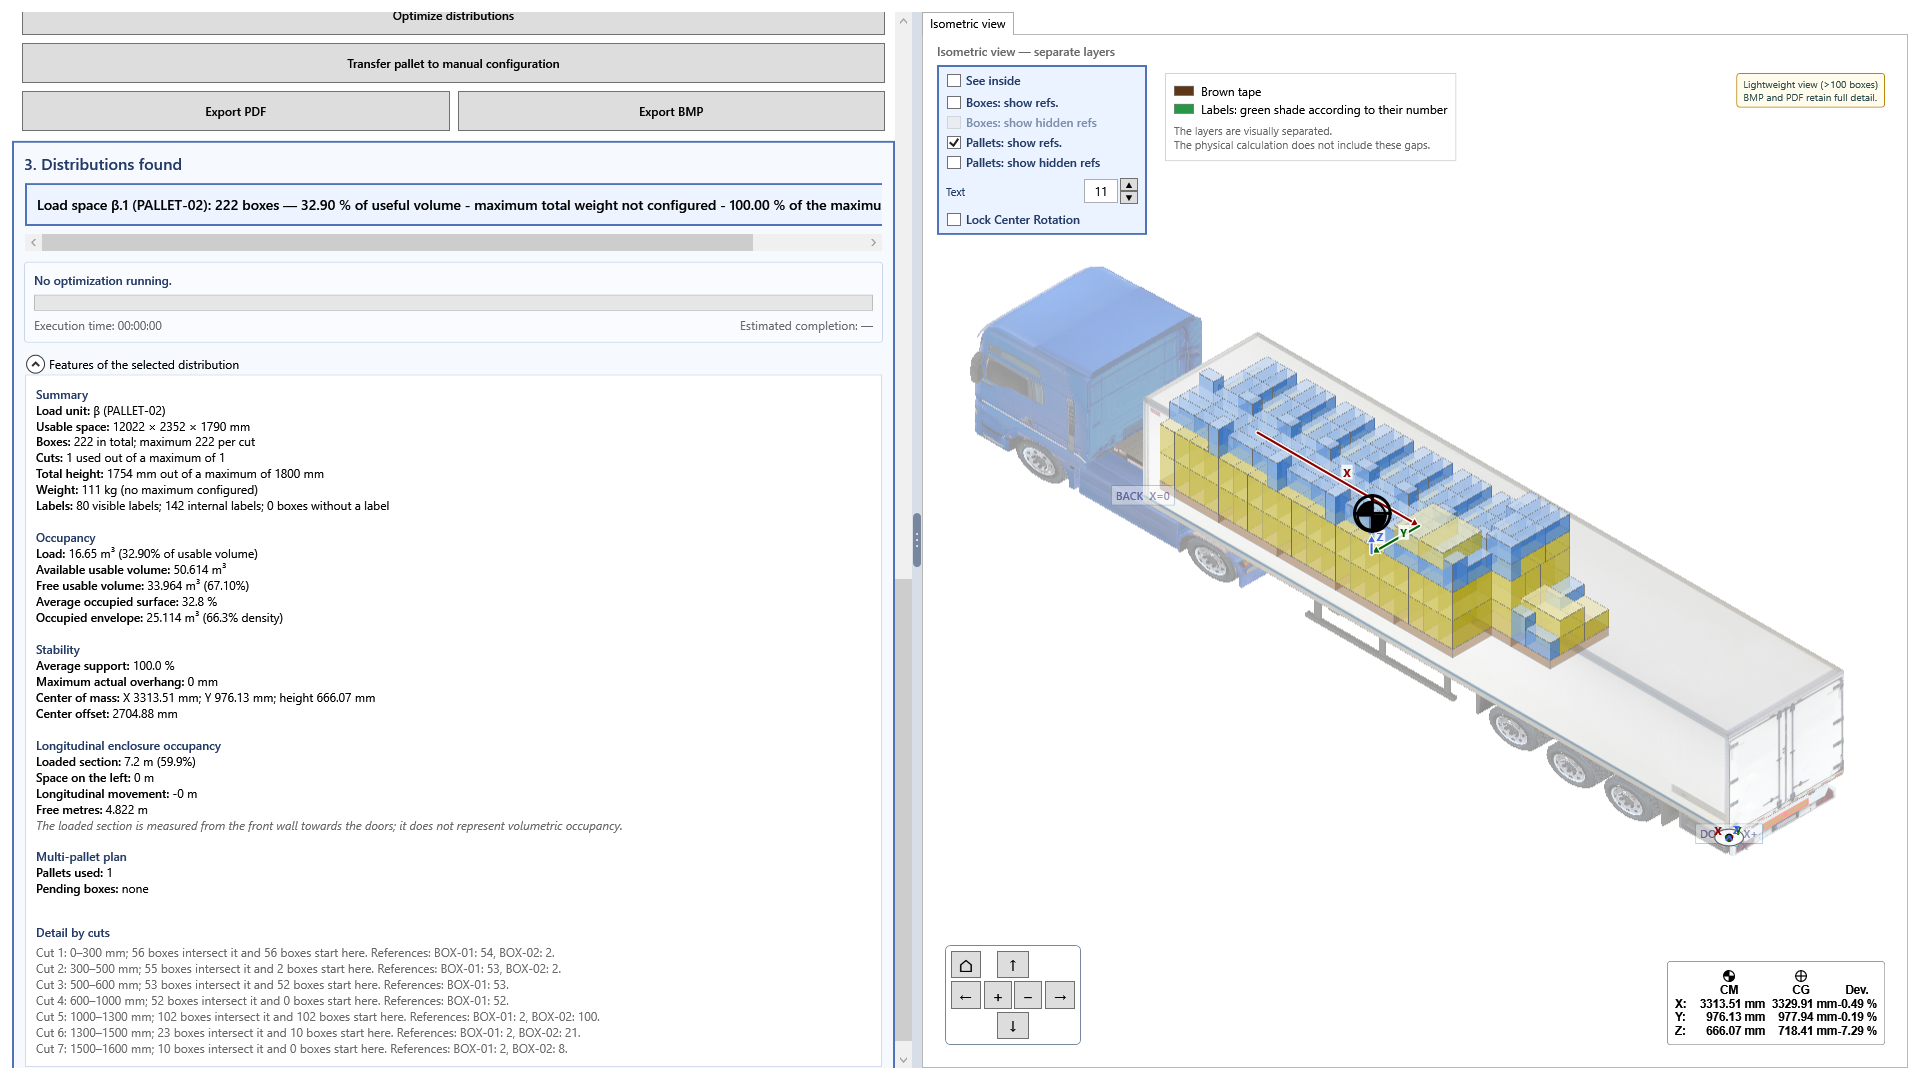Click the Multi-pallet plan heading

[81, 857]
